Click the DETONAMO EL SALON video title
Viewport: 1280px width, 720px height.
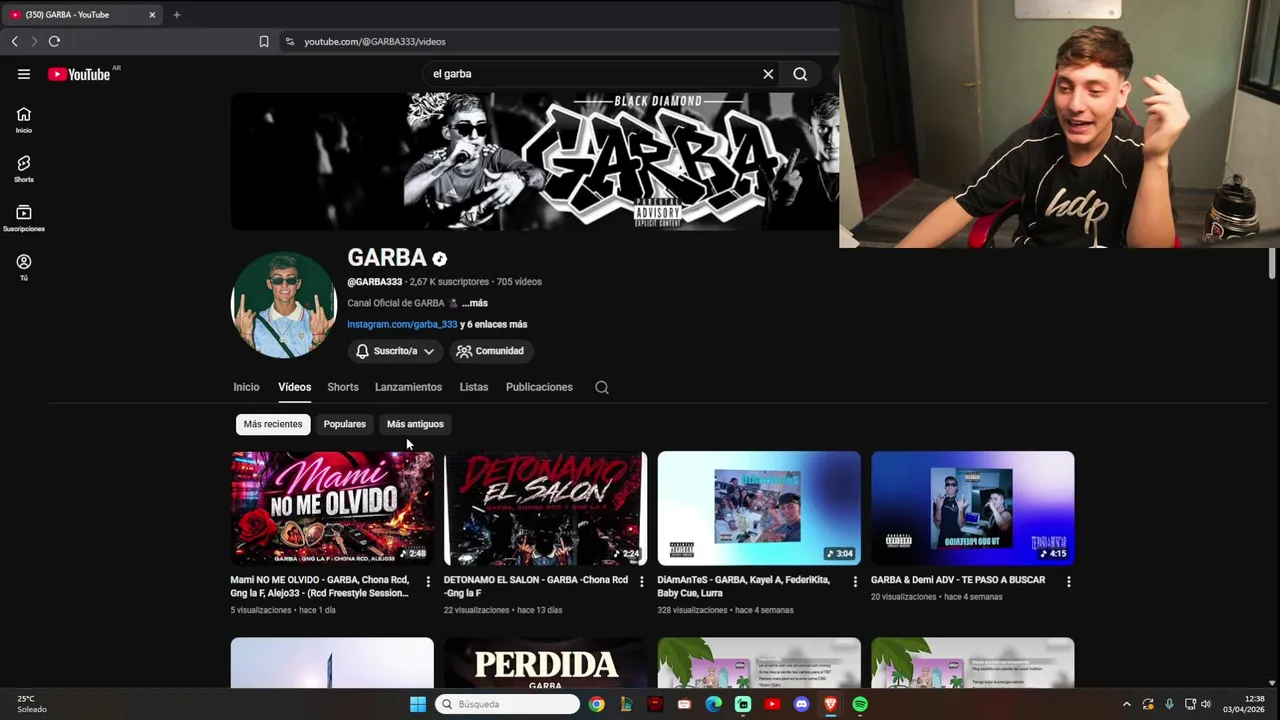(536, 586)
